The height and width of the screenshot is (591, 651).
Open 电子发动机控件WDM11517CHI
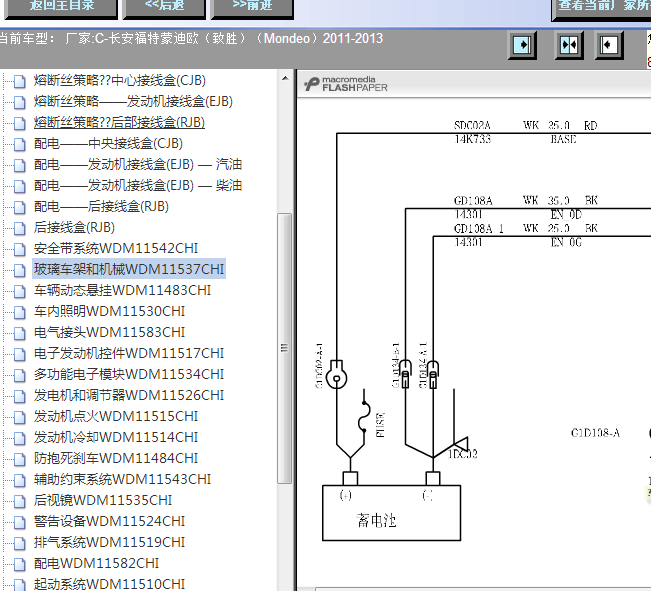point(129,353)
